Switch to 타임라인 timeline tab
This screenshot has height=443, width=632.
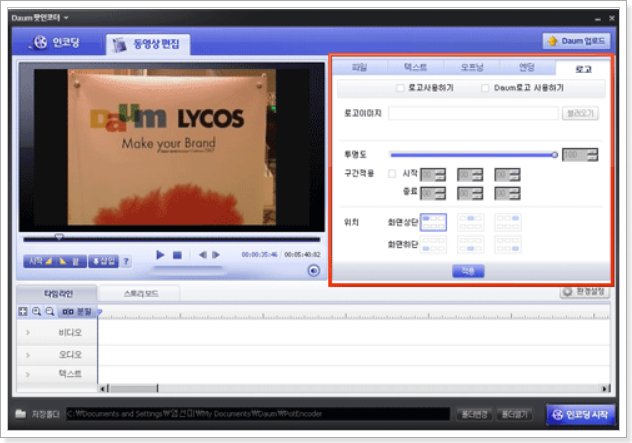pyautogui.click(x=58, y=293)
